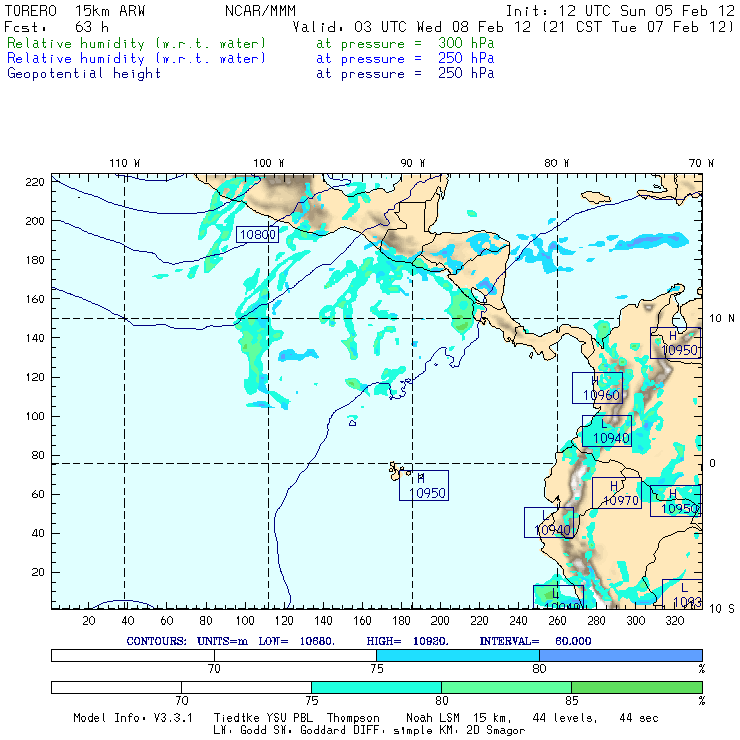Pick the cyan 75-80% swatch in upper color bar
Image resolution: width=740 pixels, height=740 pixels.
[x=458, y=654]
